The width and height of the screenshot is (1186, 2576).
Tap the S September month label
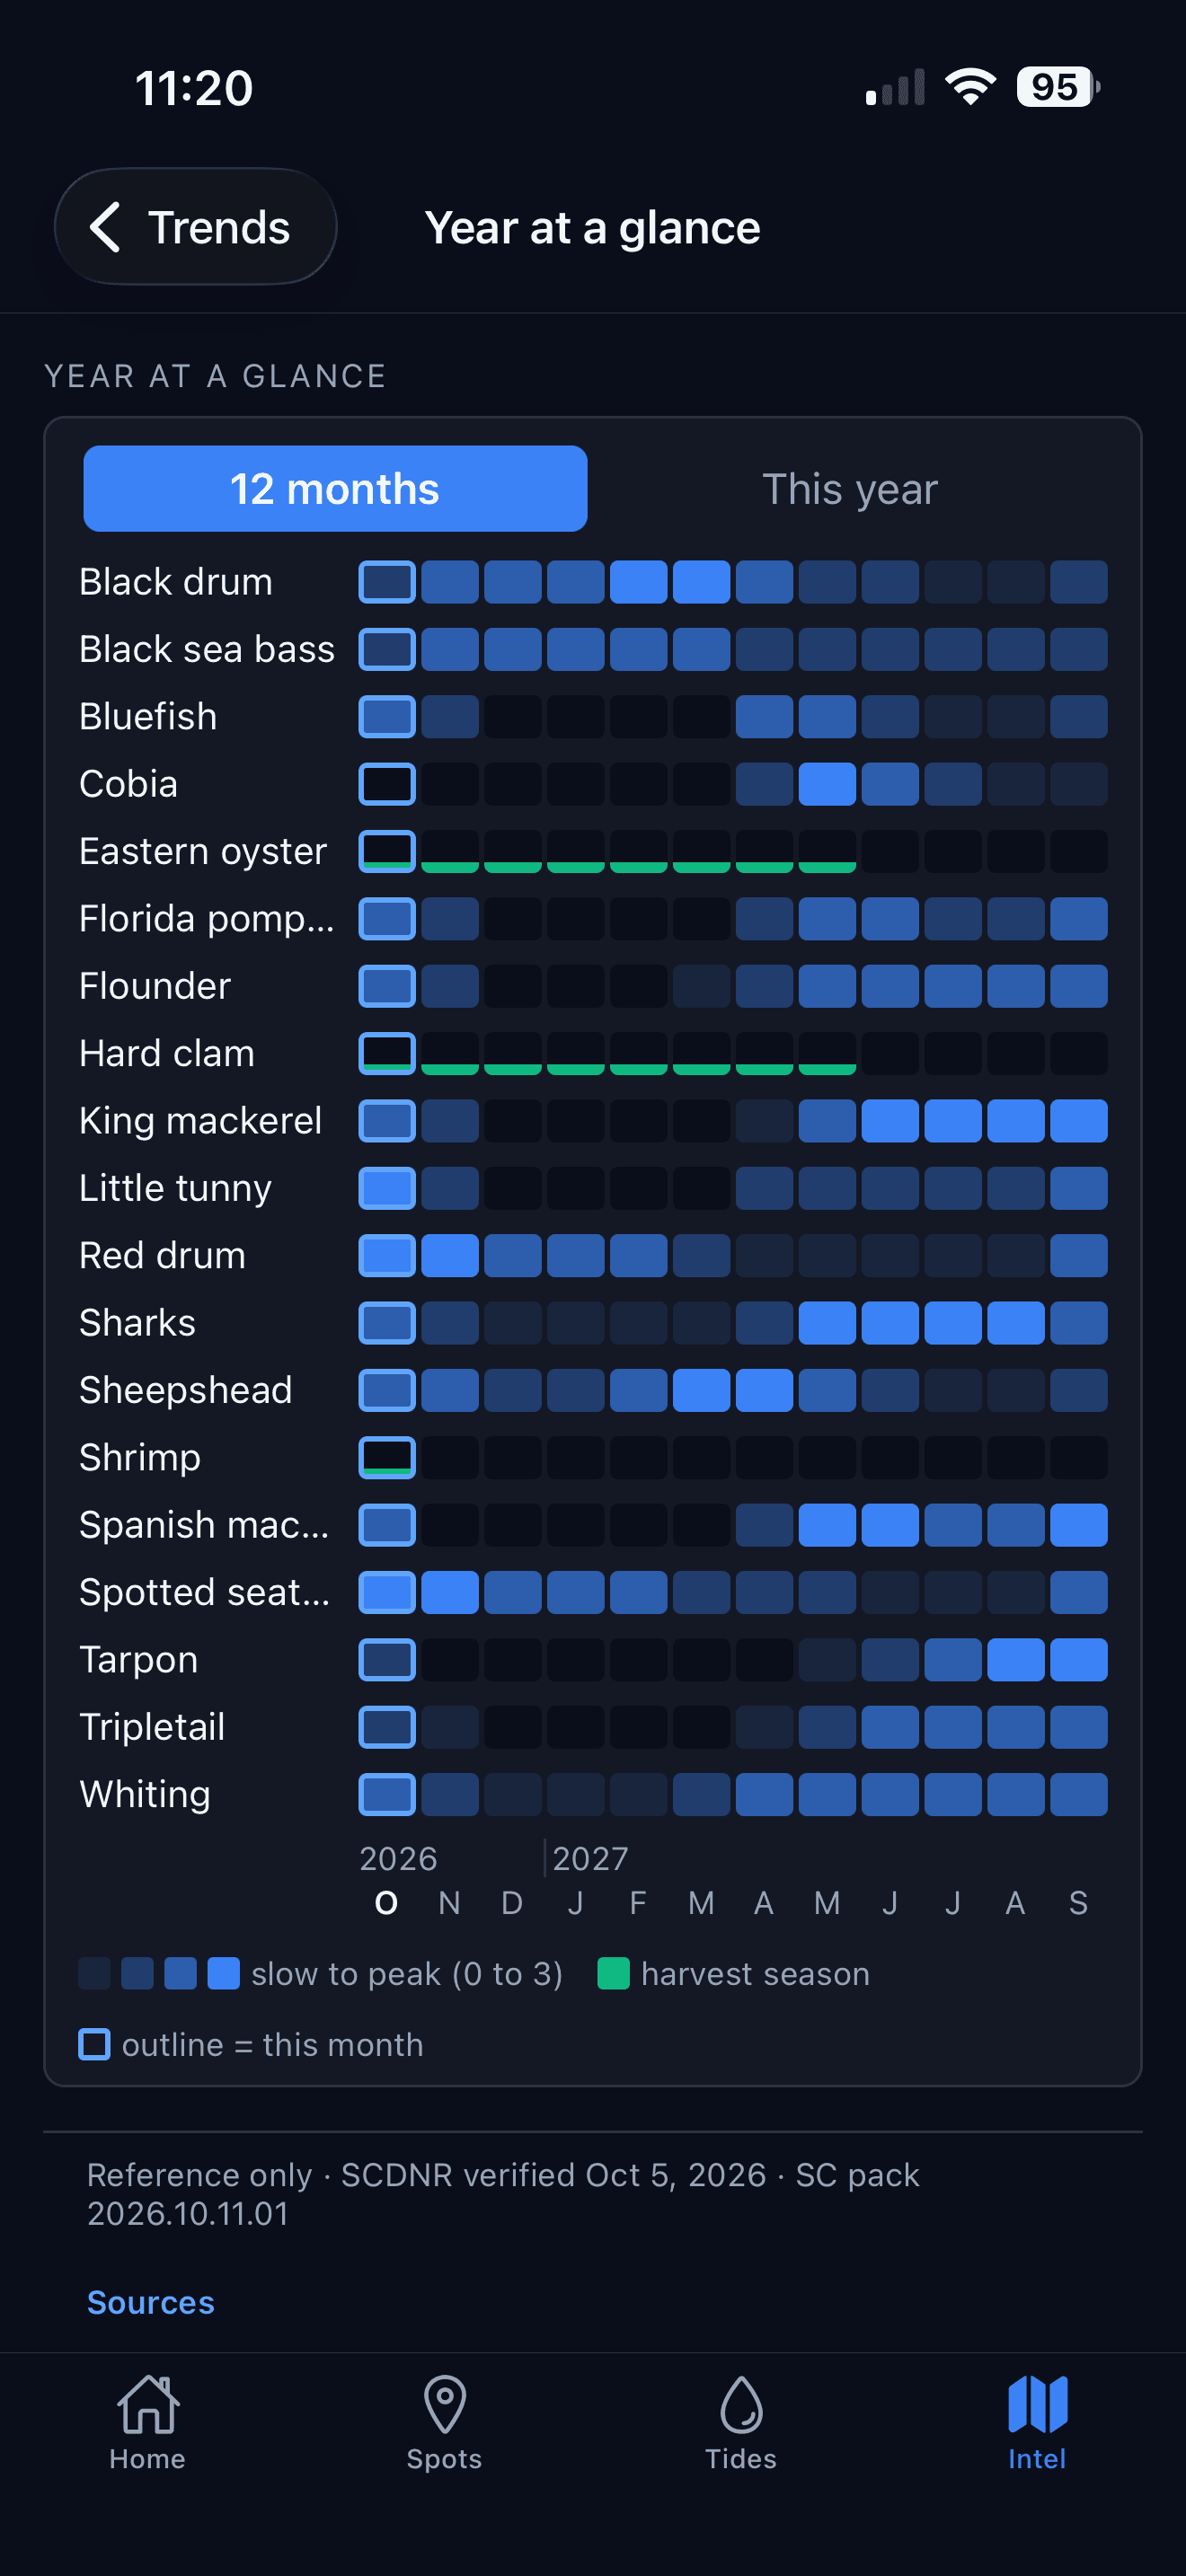pyautogui.click(x=1078, y=1902)
